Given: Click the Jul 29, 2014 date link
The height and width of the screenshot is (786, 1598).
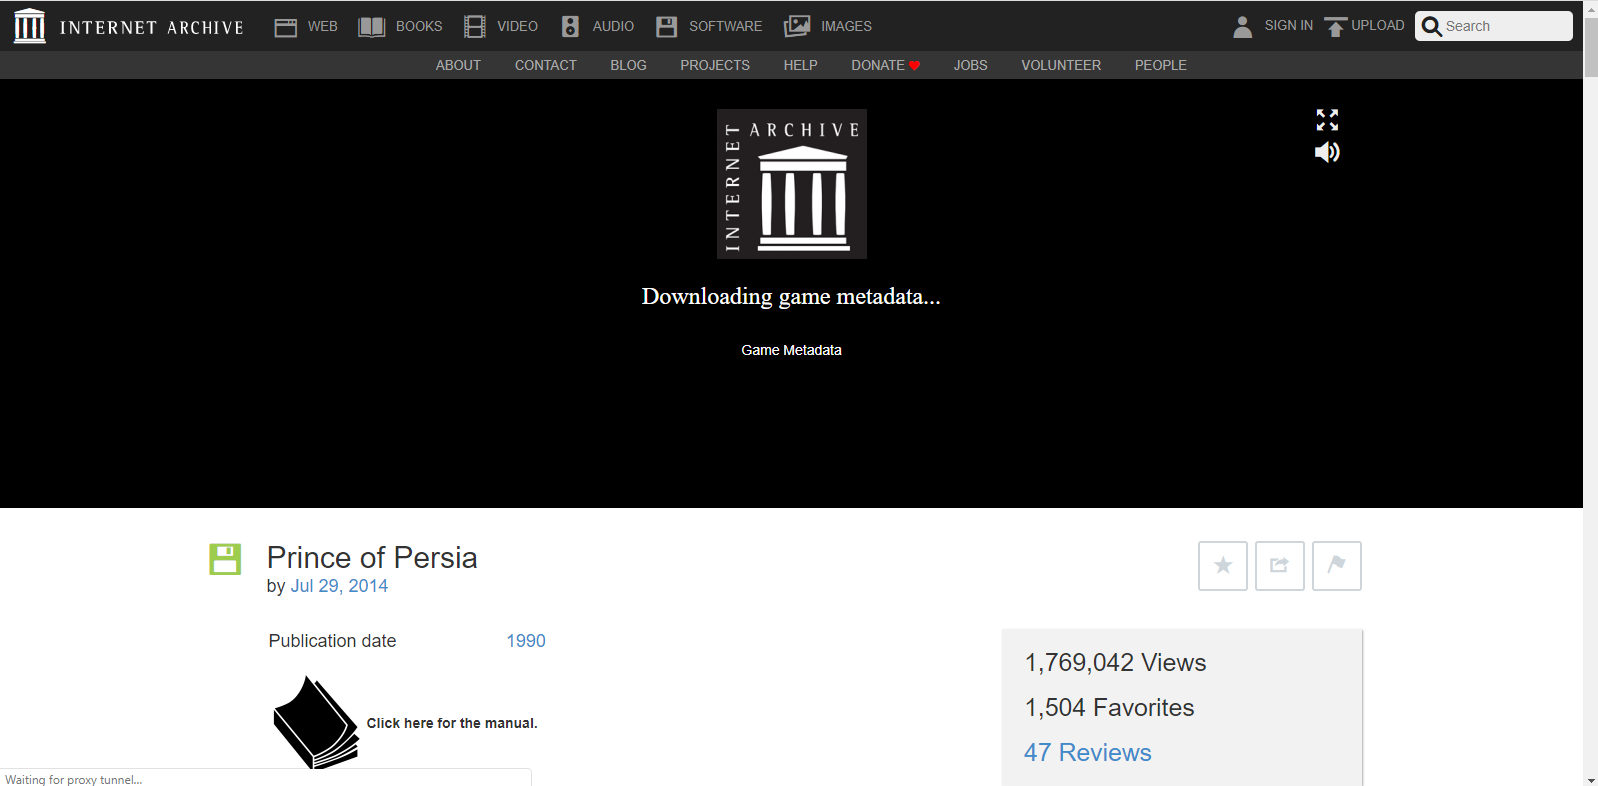Looking at the screenshot, I should click(x=339, y=586).
